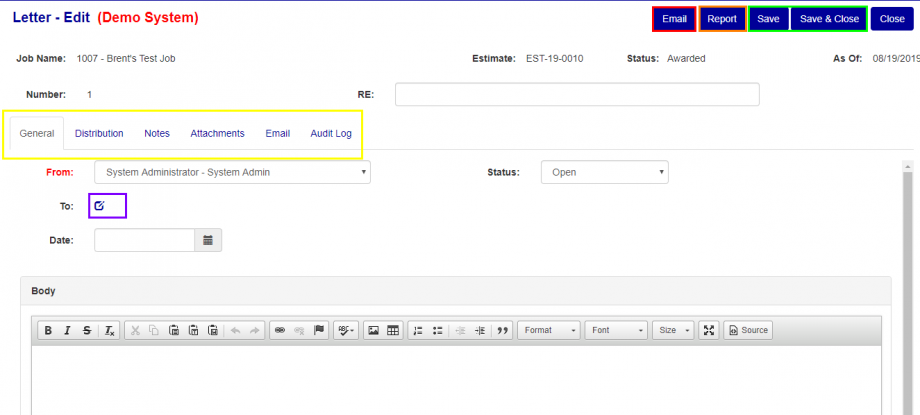Screen dimensions: 920x415
Task: Apply italic formatting in Body editor
Action: tap(67, 330)
